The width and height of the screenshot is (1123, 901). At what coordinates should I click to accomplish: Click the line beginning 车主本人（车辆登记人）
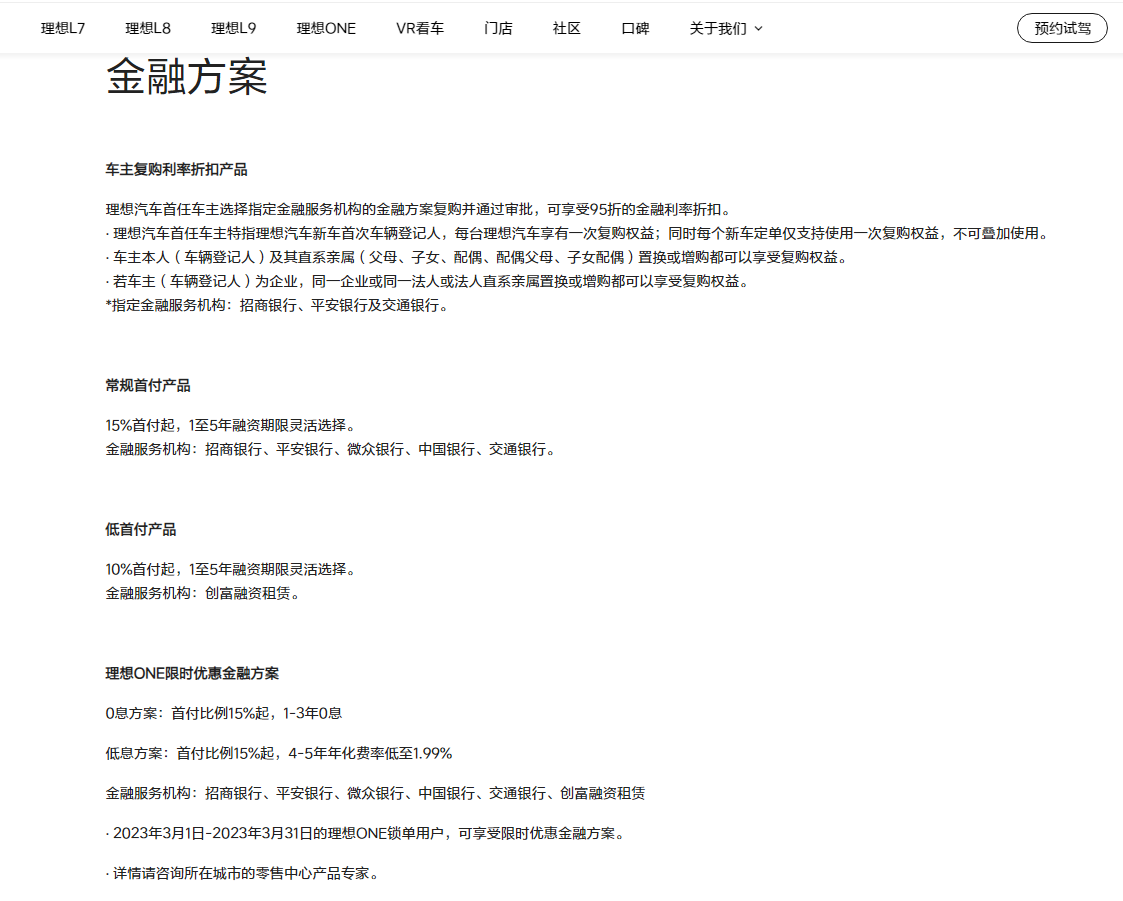[x=478, y=257]
